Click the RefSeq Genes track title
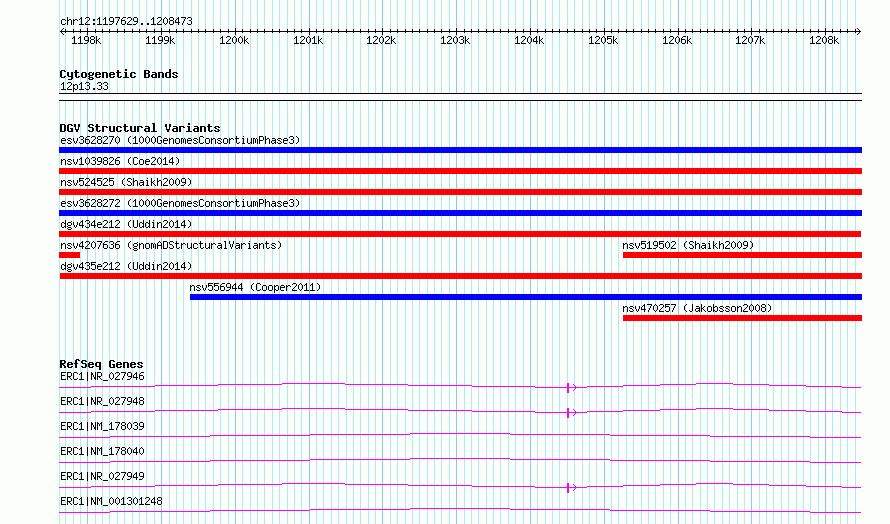The height and width of the screenshot is (524, 890). click(x=101, y=364)
